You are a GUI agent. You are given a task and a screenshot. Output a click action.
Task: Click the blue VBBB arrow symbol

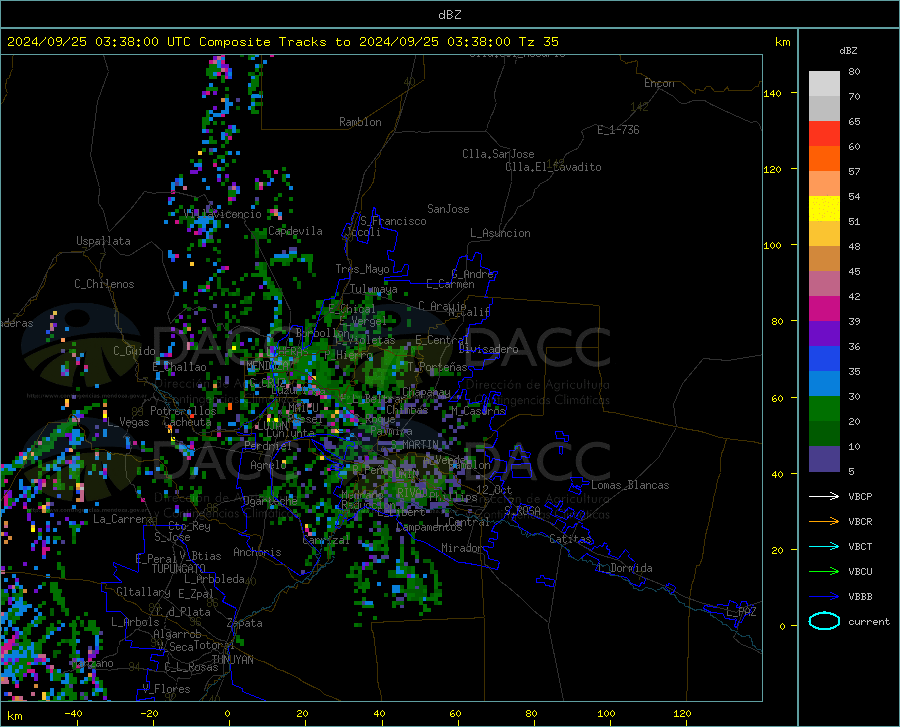coord(824,597)
